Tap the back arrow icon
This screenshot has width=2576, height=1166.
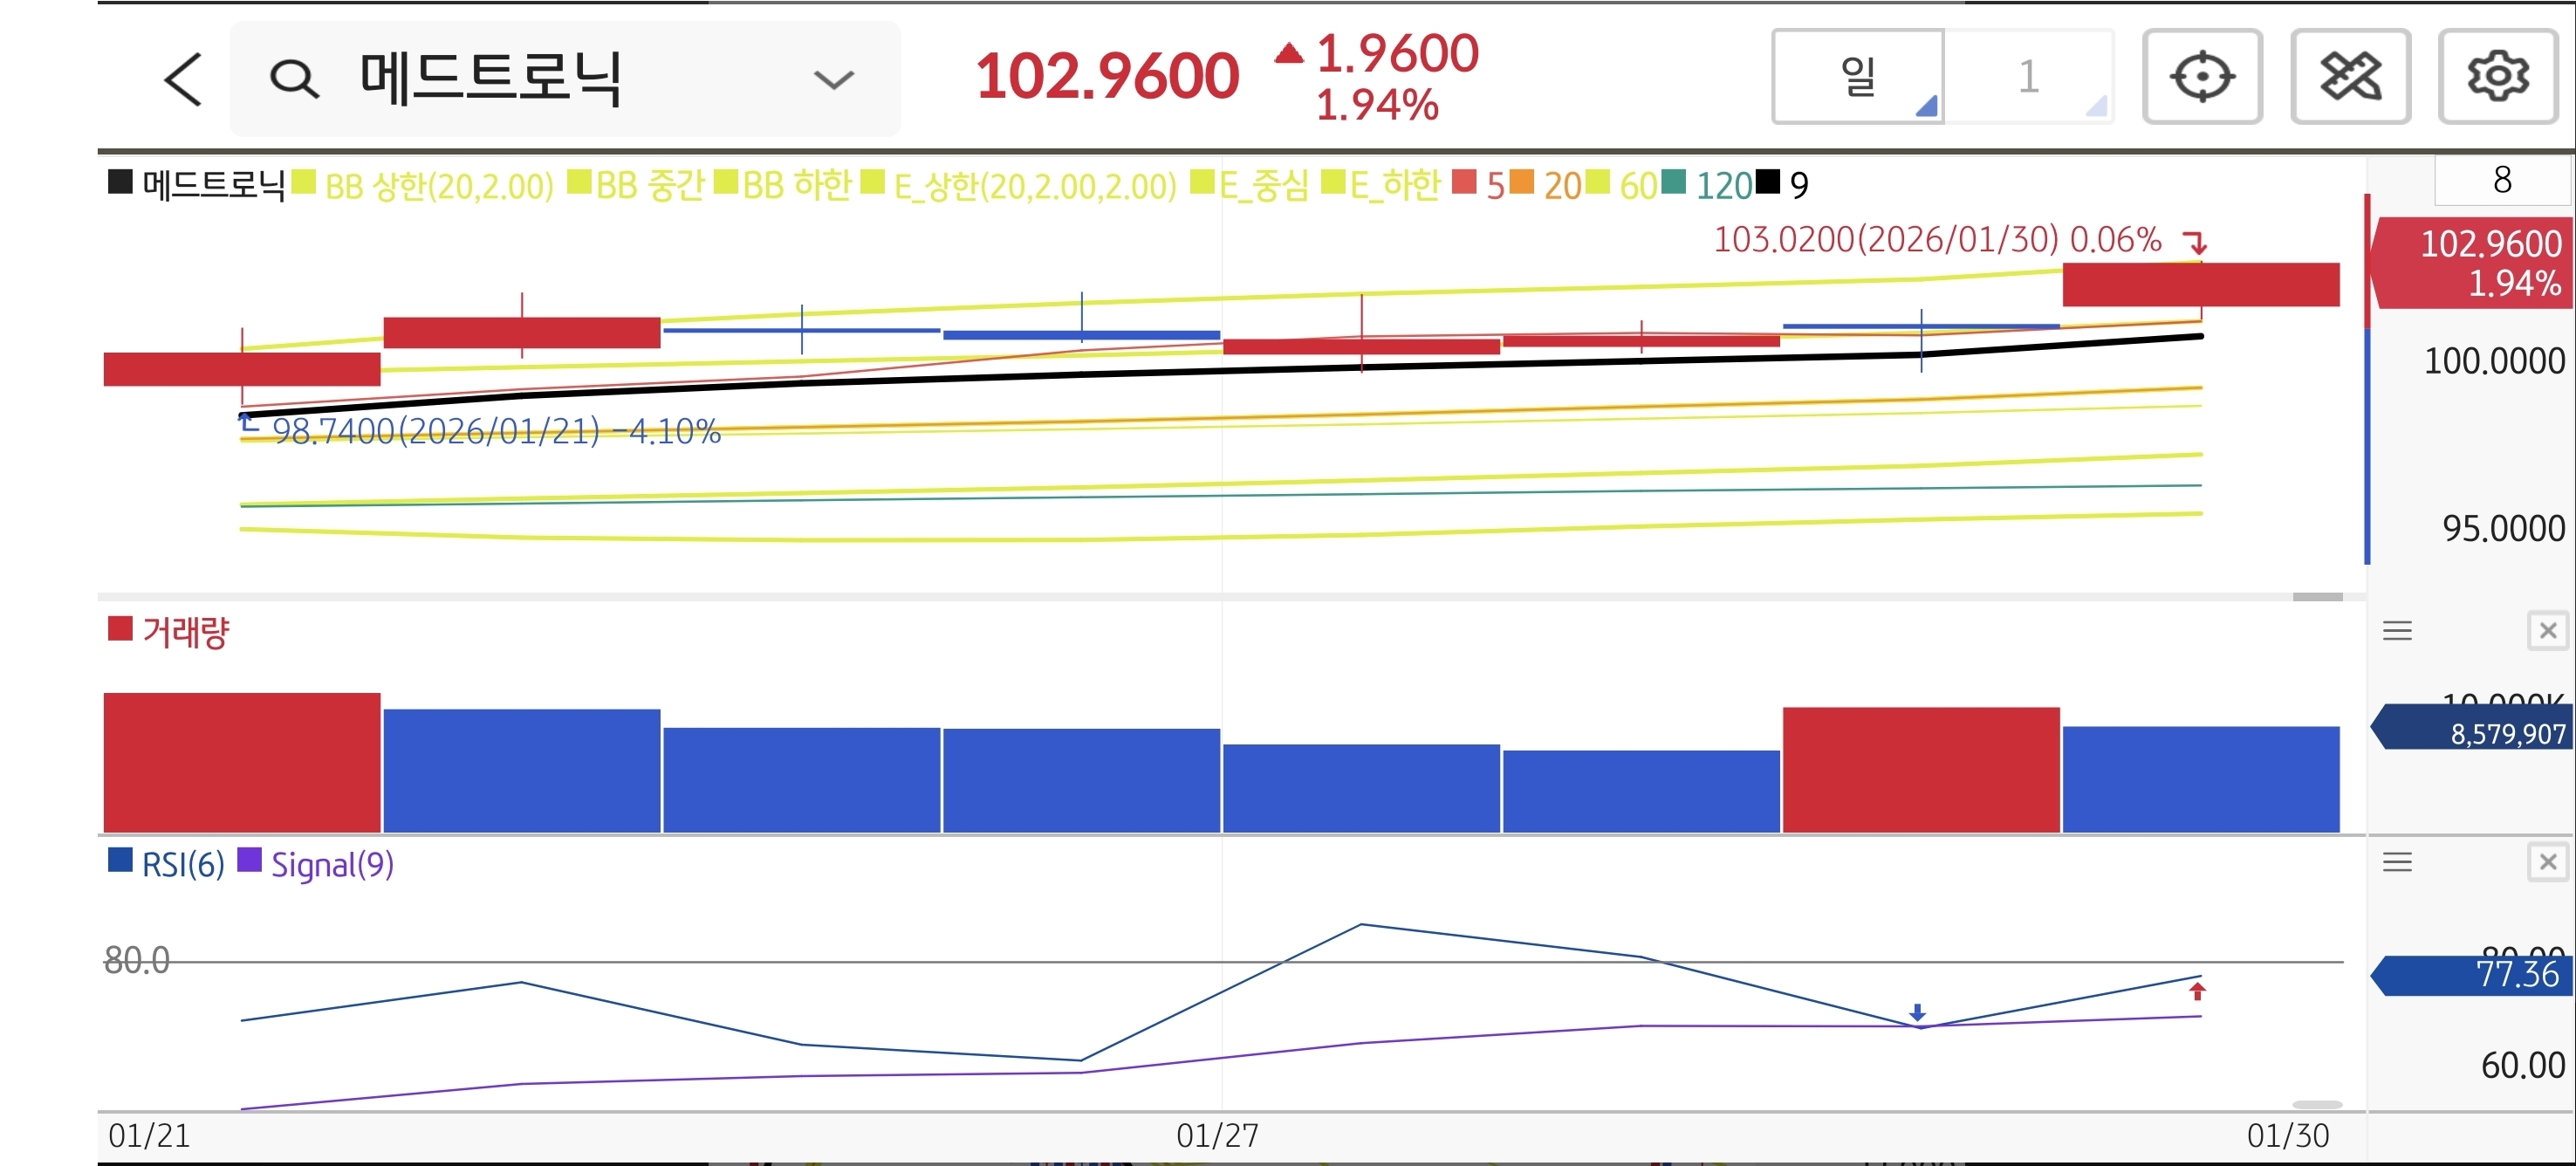(x=183, y=79)
